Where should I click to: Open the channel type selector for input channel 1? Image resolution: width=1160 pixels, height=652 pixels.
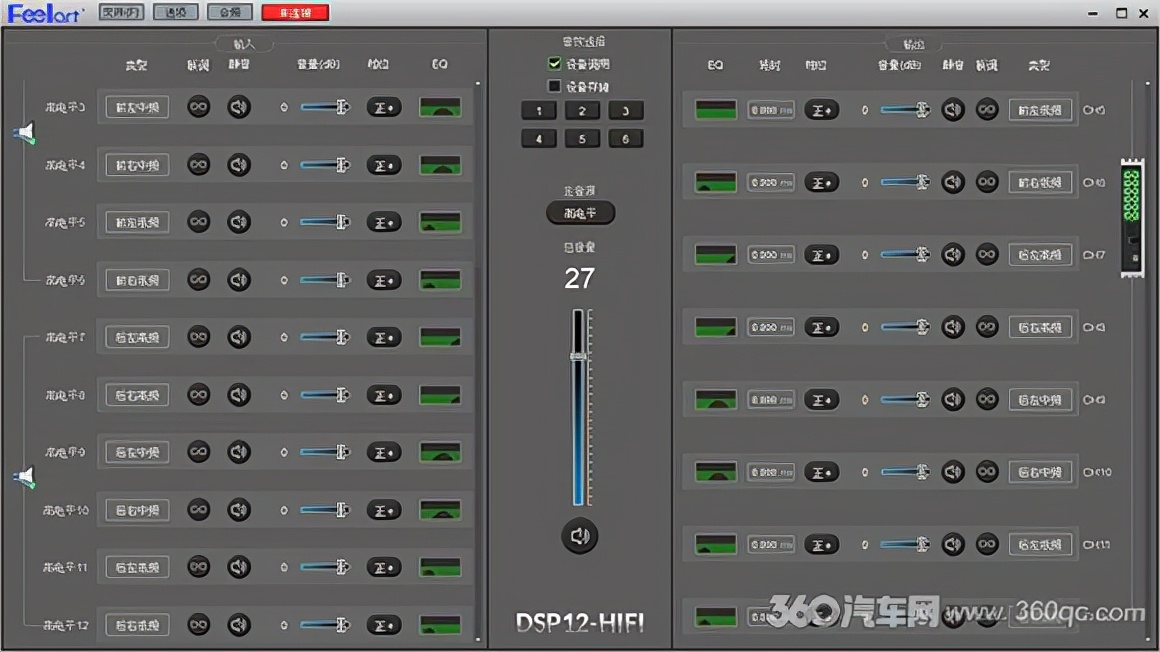point(136,107)
